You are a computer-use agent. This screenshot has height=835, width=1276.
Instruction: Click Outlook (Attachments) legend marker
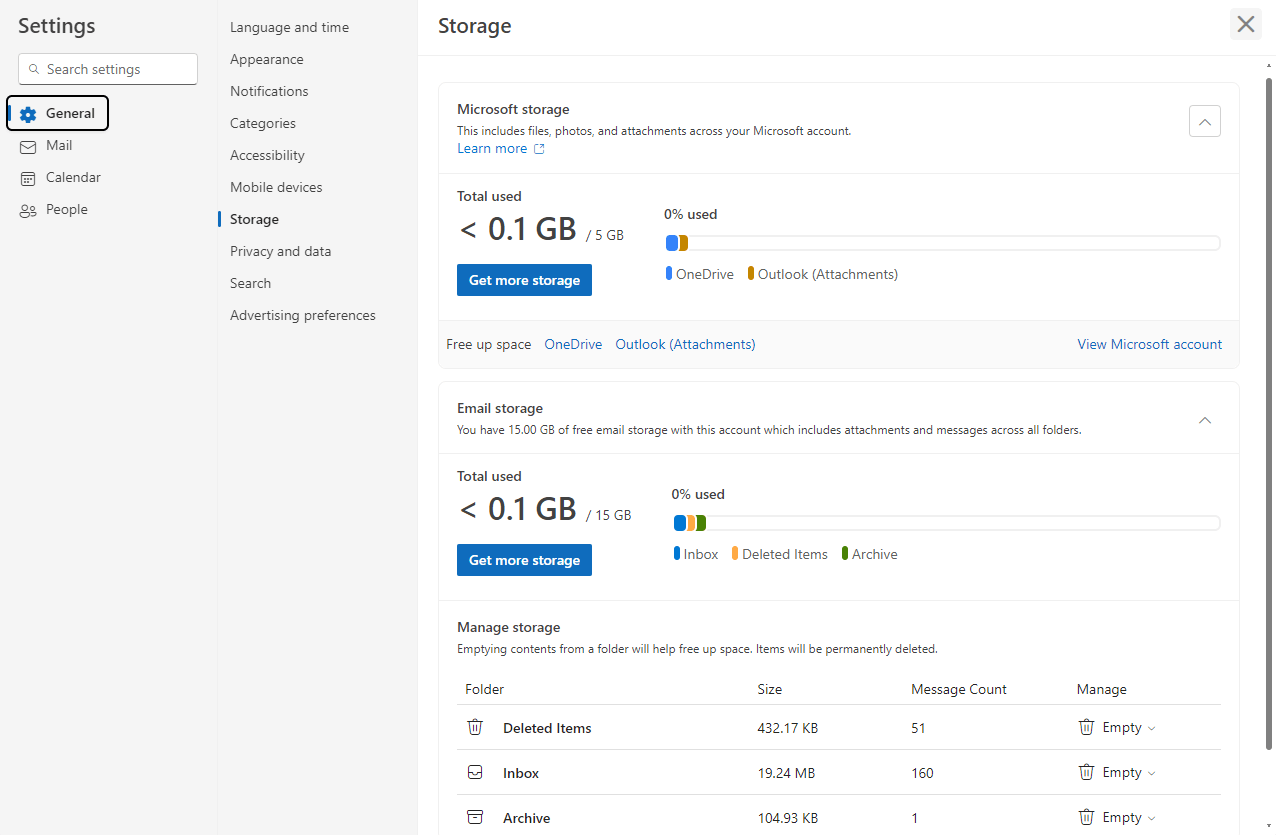(751, 274)
